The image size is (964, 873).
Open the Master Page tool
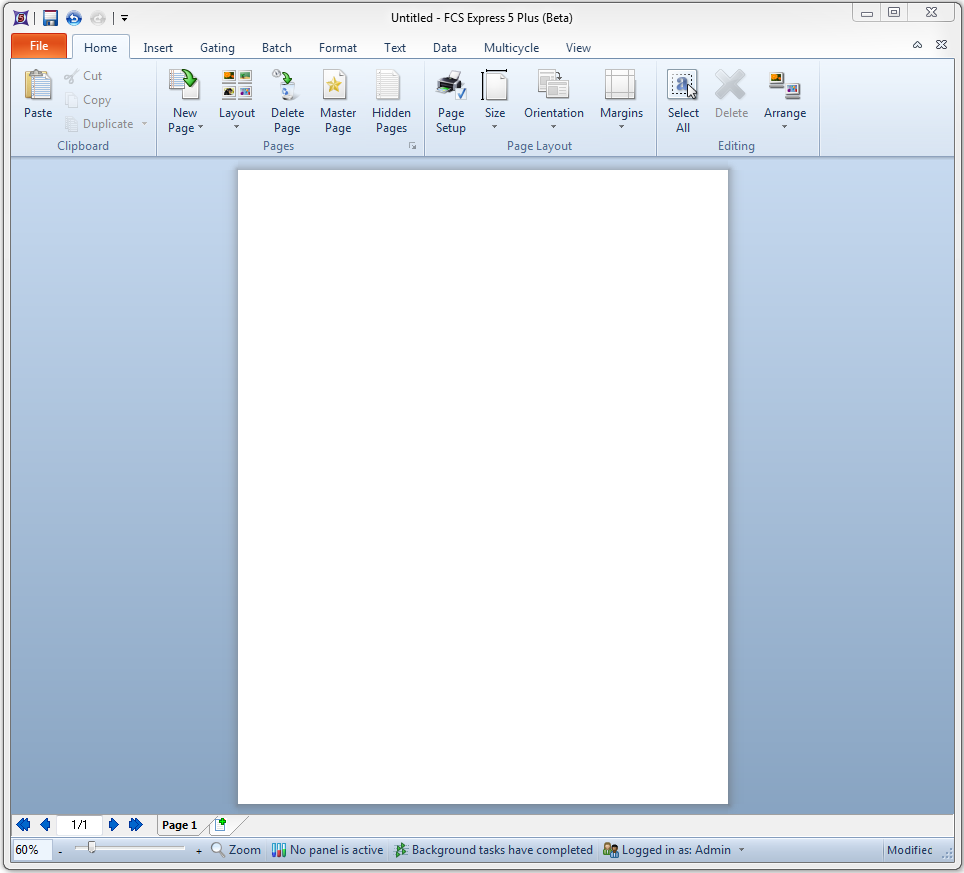[x=338, y=87]
